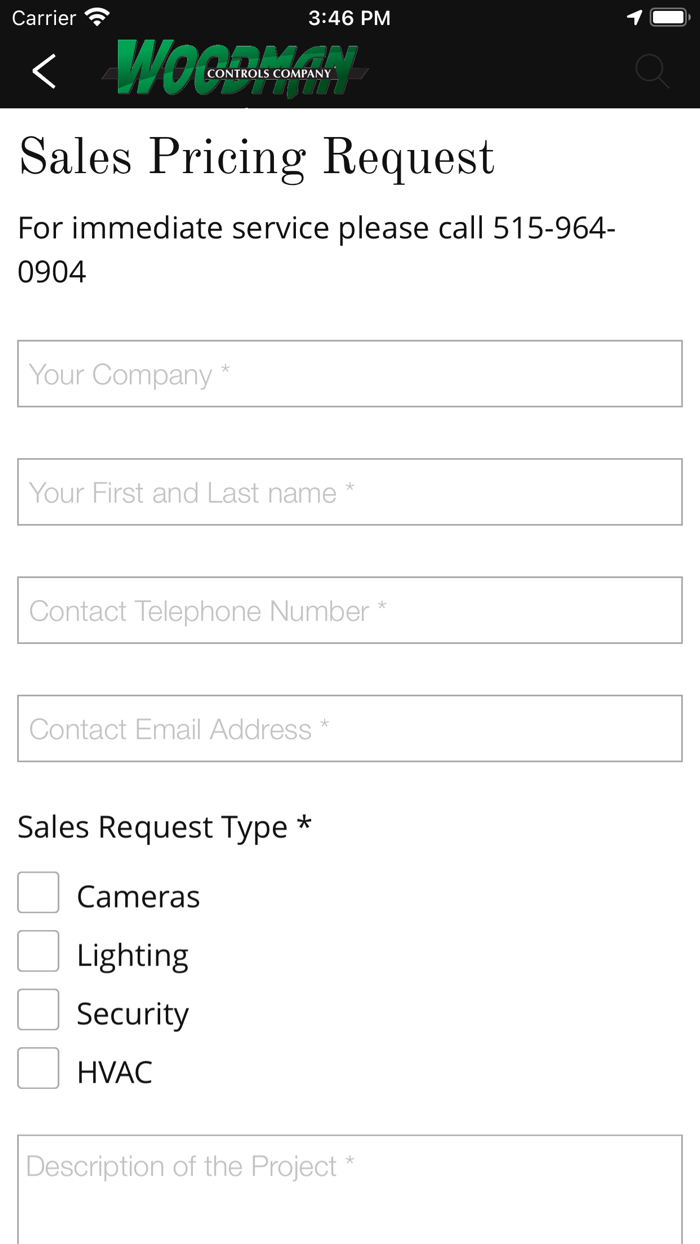Tap the Description of the Project box
The width and height of the screenshot is (700, 1244).
349,1180
